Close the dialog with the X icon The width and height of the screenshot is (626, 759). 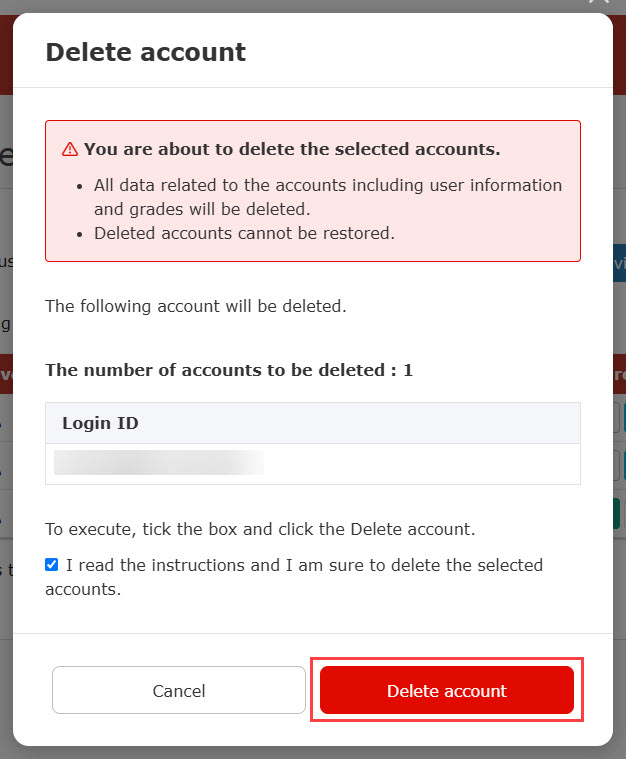point(599,4)
